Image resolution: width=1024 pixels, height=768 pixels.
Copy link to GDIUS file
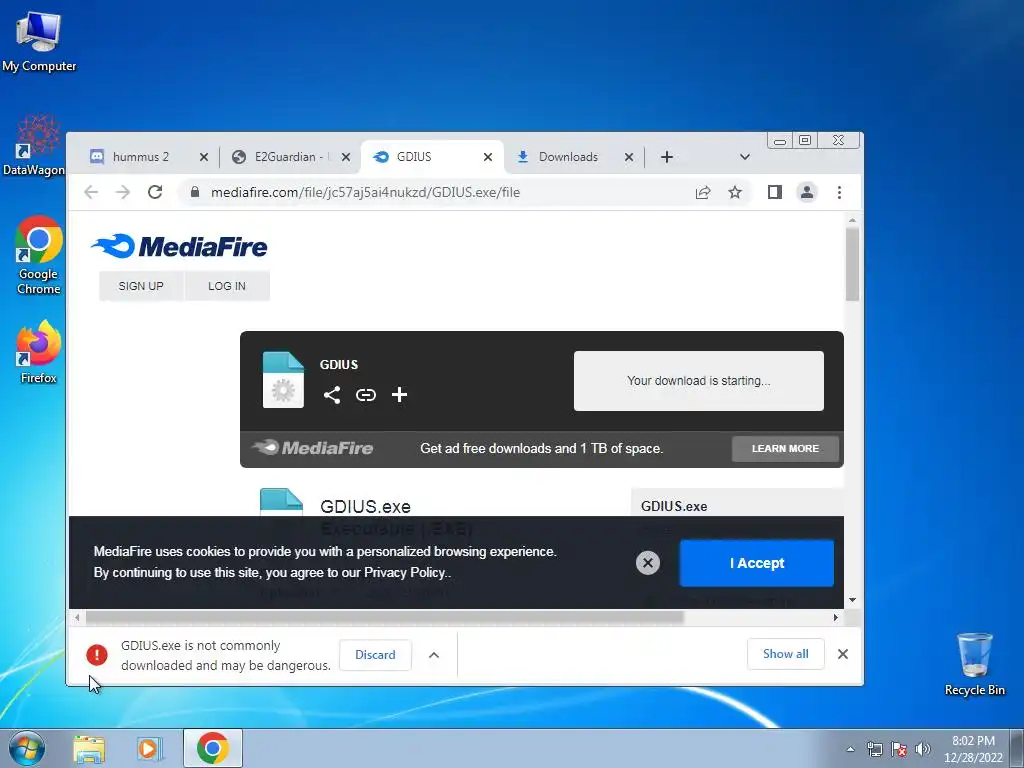[366, 394]
